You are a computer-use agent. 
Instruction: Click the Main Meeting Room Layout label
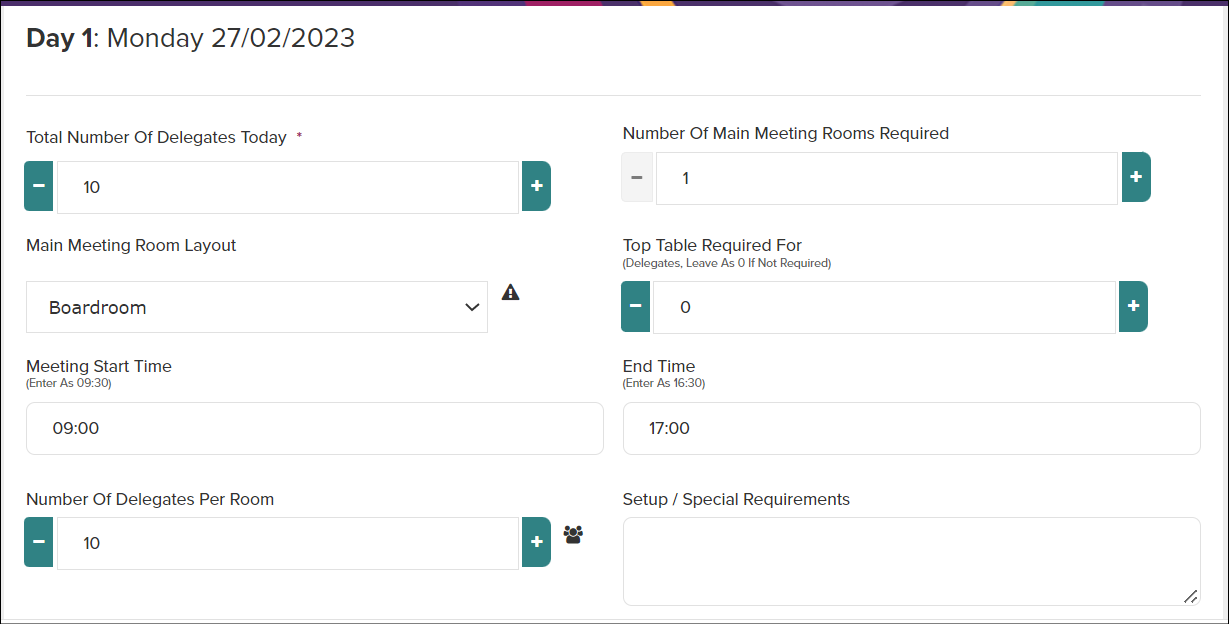[x=131, y=245]
